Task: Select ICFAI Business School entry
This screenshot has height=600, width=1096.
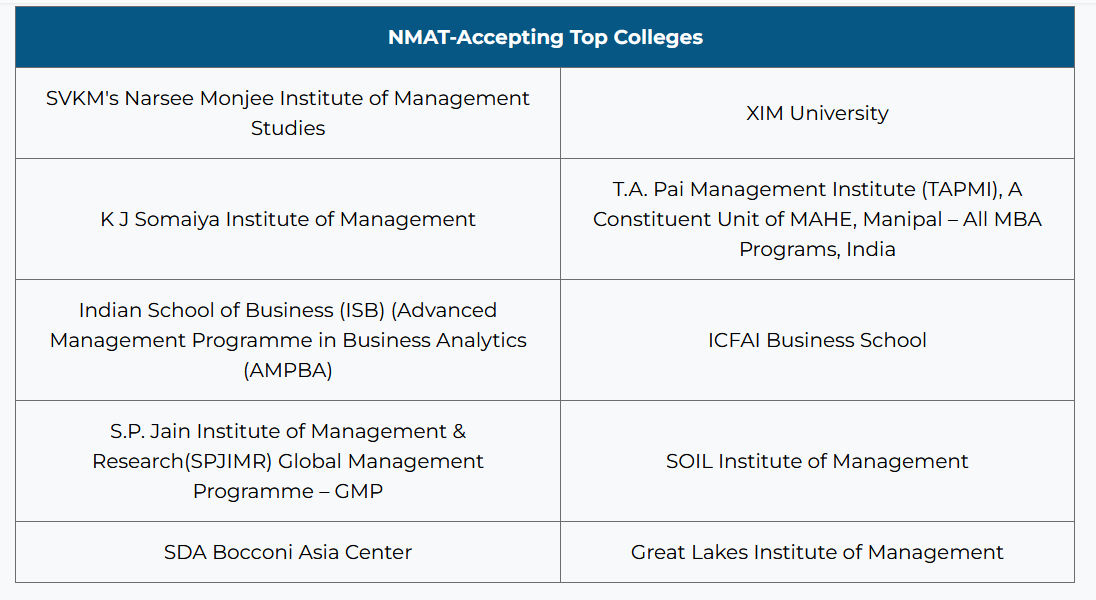Action: tap(817, 340)
